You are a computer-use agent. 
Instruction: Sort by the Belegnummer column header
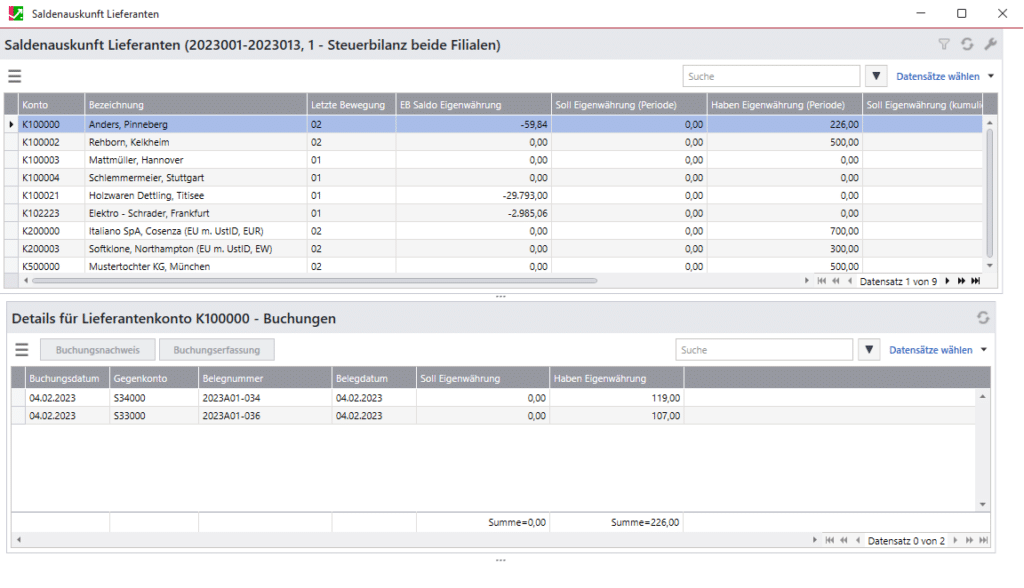pos(265,378)
